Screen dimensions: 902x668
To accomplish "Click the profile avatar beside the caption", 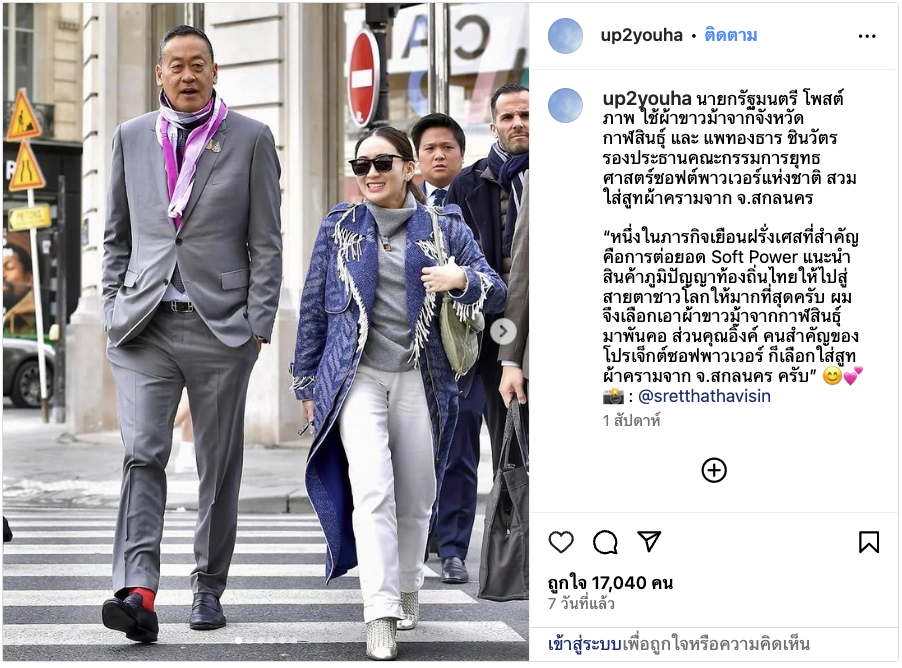I will 565,106.
